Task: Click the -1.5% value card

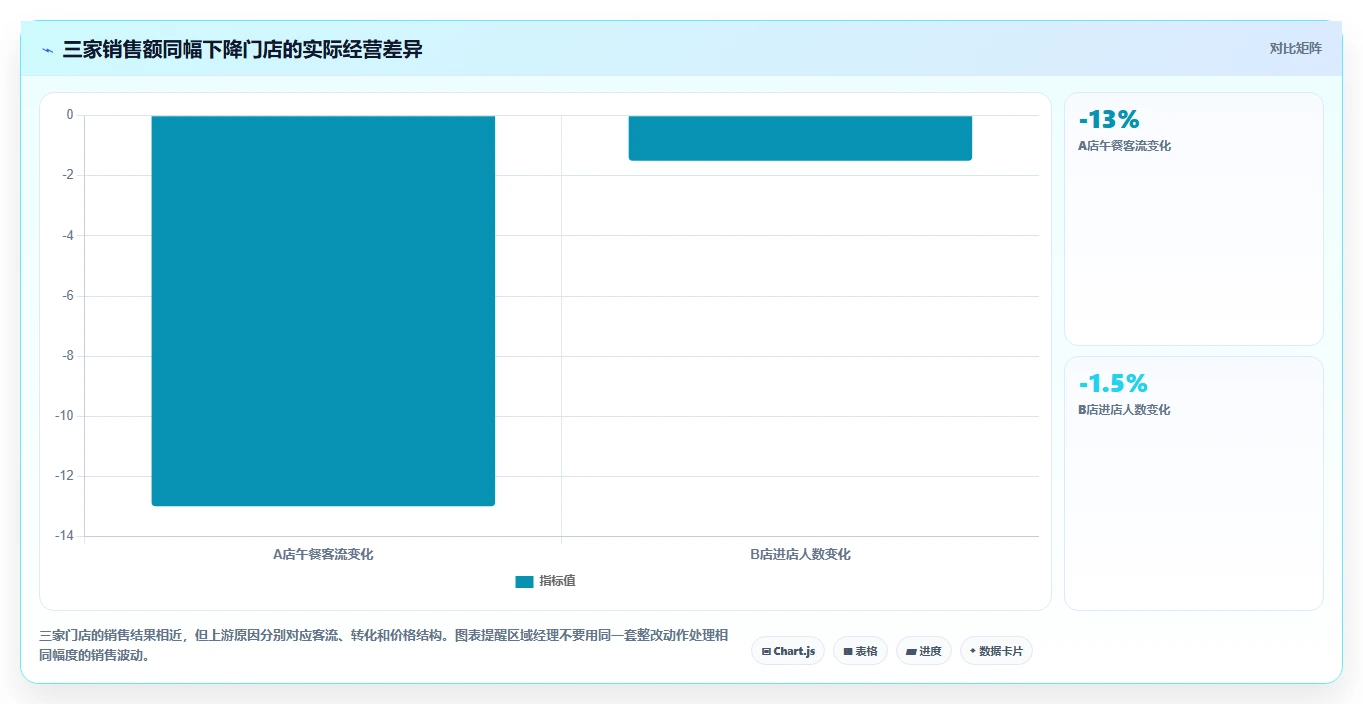Action: click(1194, 483)
